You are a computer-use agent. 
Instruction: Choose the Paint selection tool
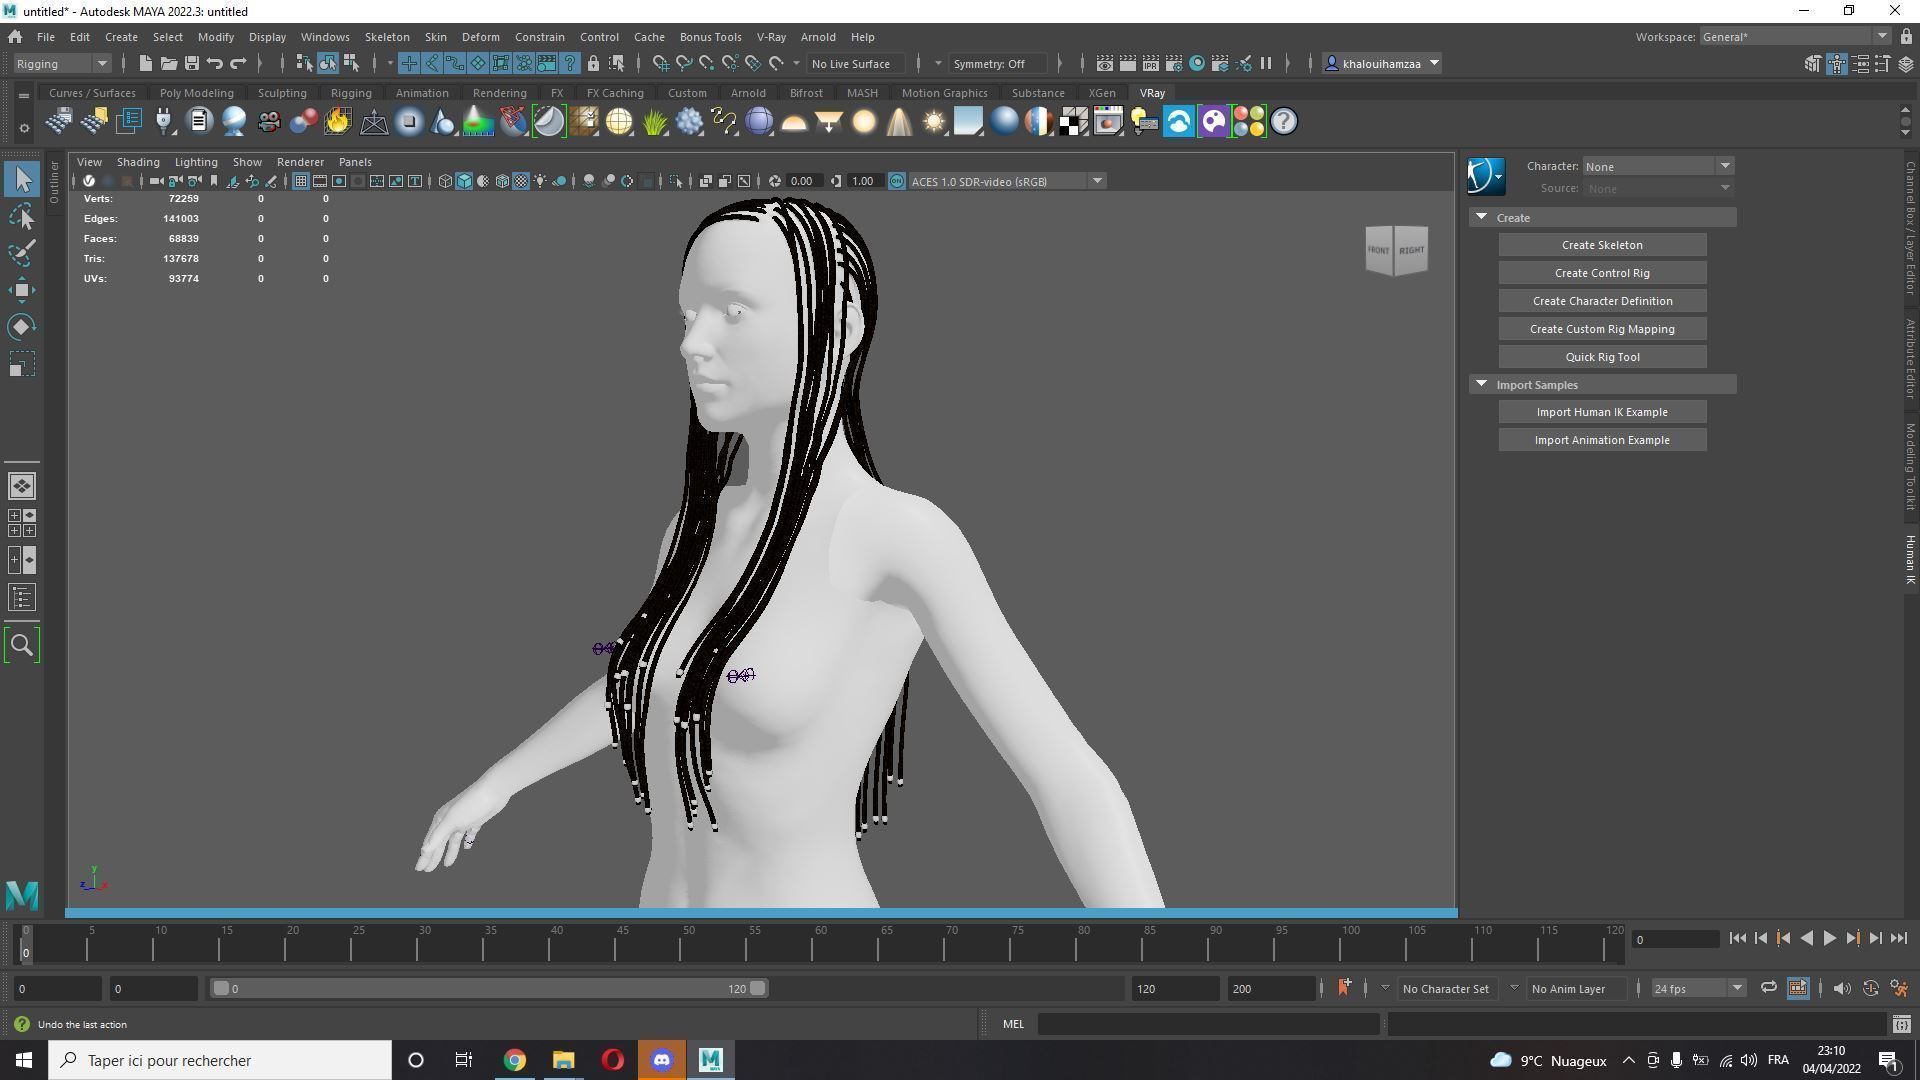tap(22, 253)
